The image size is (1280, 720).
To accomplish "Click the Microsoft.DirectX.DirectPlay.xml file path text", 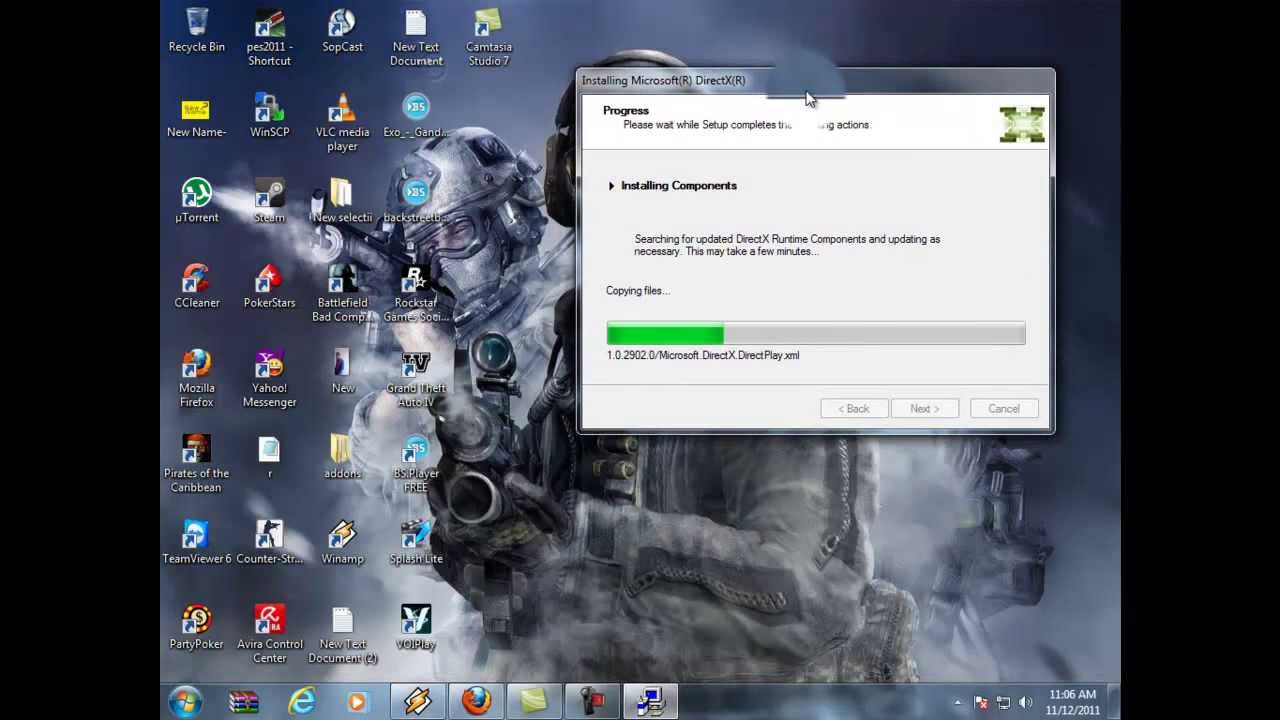I will pyautogui.click(x=703, y=355).
